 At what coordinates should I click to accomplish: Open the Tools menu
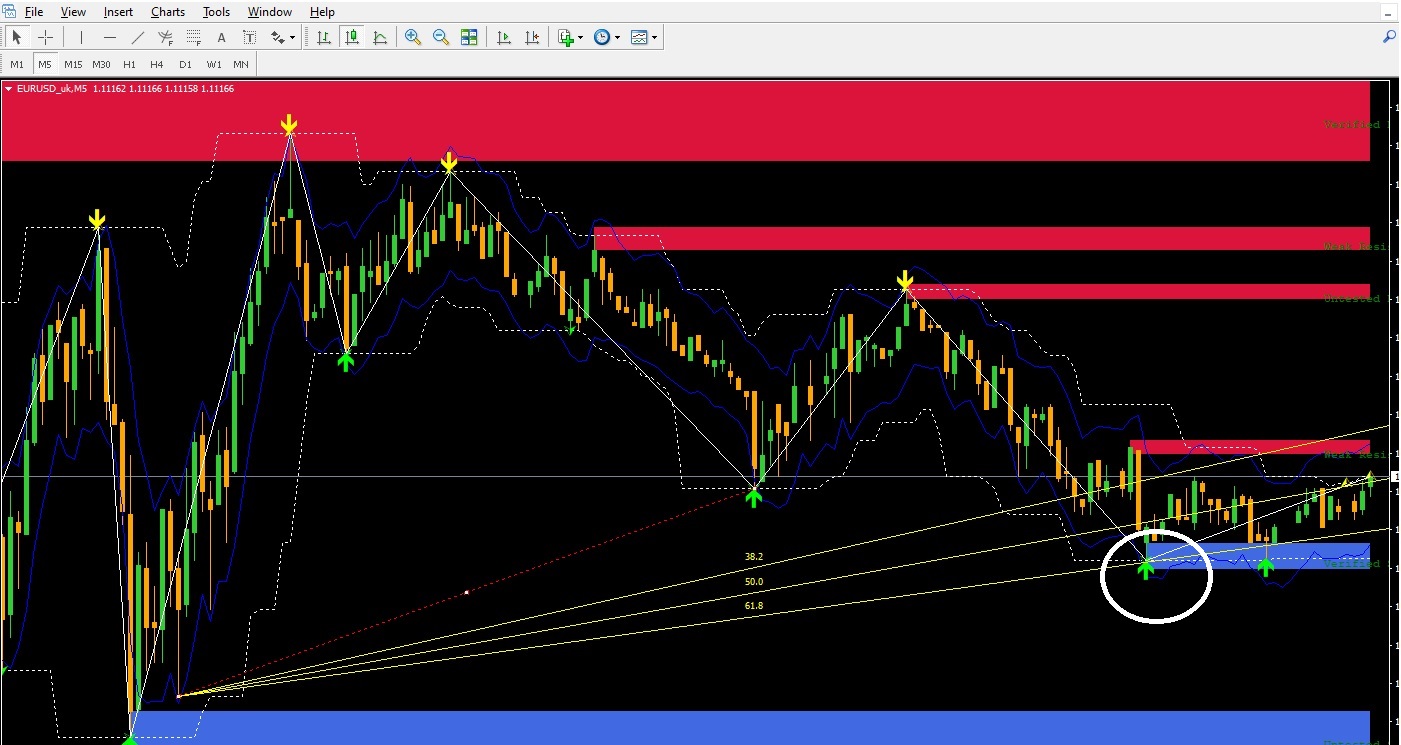pyautogui.click(x=216, y=12)
